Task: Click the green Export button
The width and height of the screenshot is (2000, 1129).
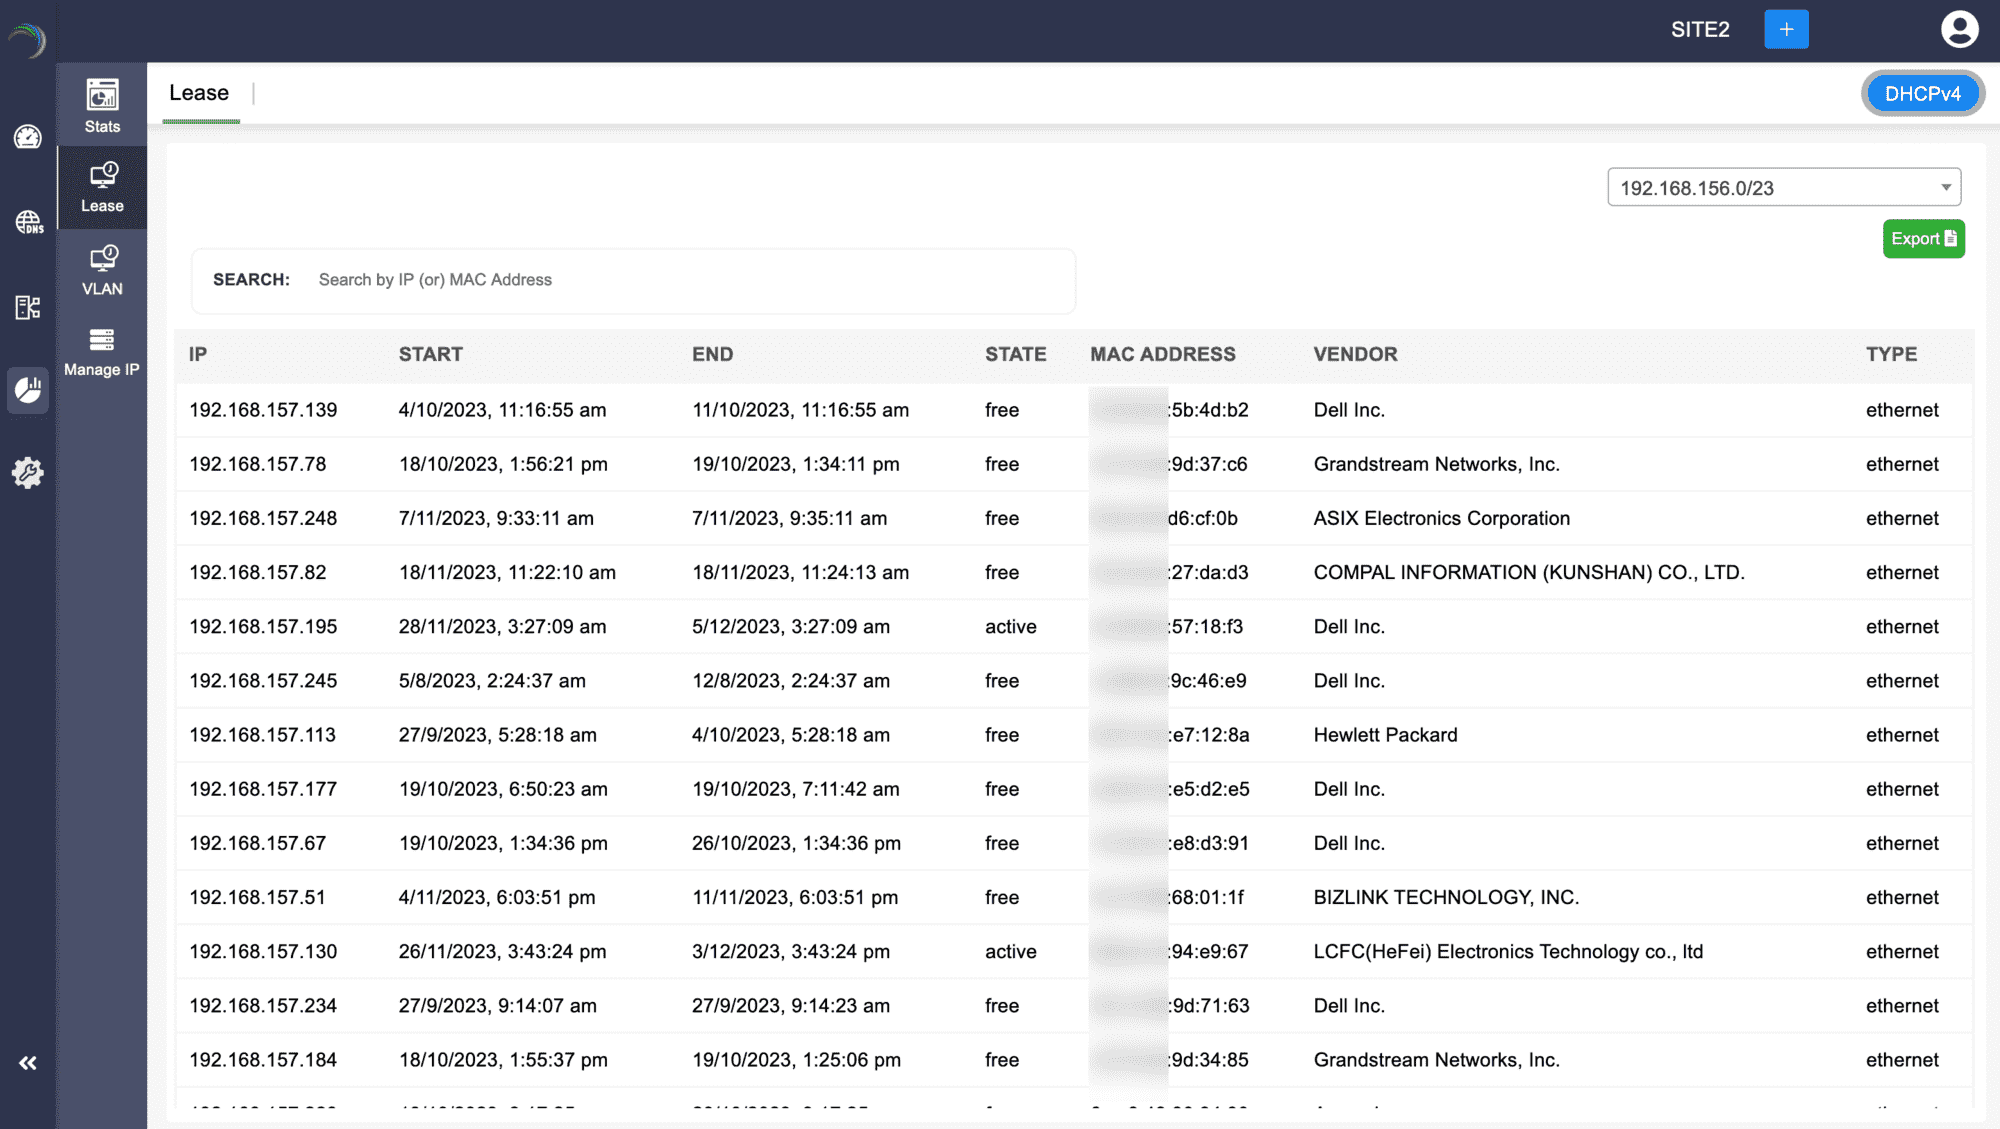Action: pyautogui.click(x=1922, y=239)
